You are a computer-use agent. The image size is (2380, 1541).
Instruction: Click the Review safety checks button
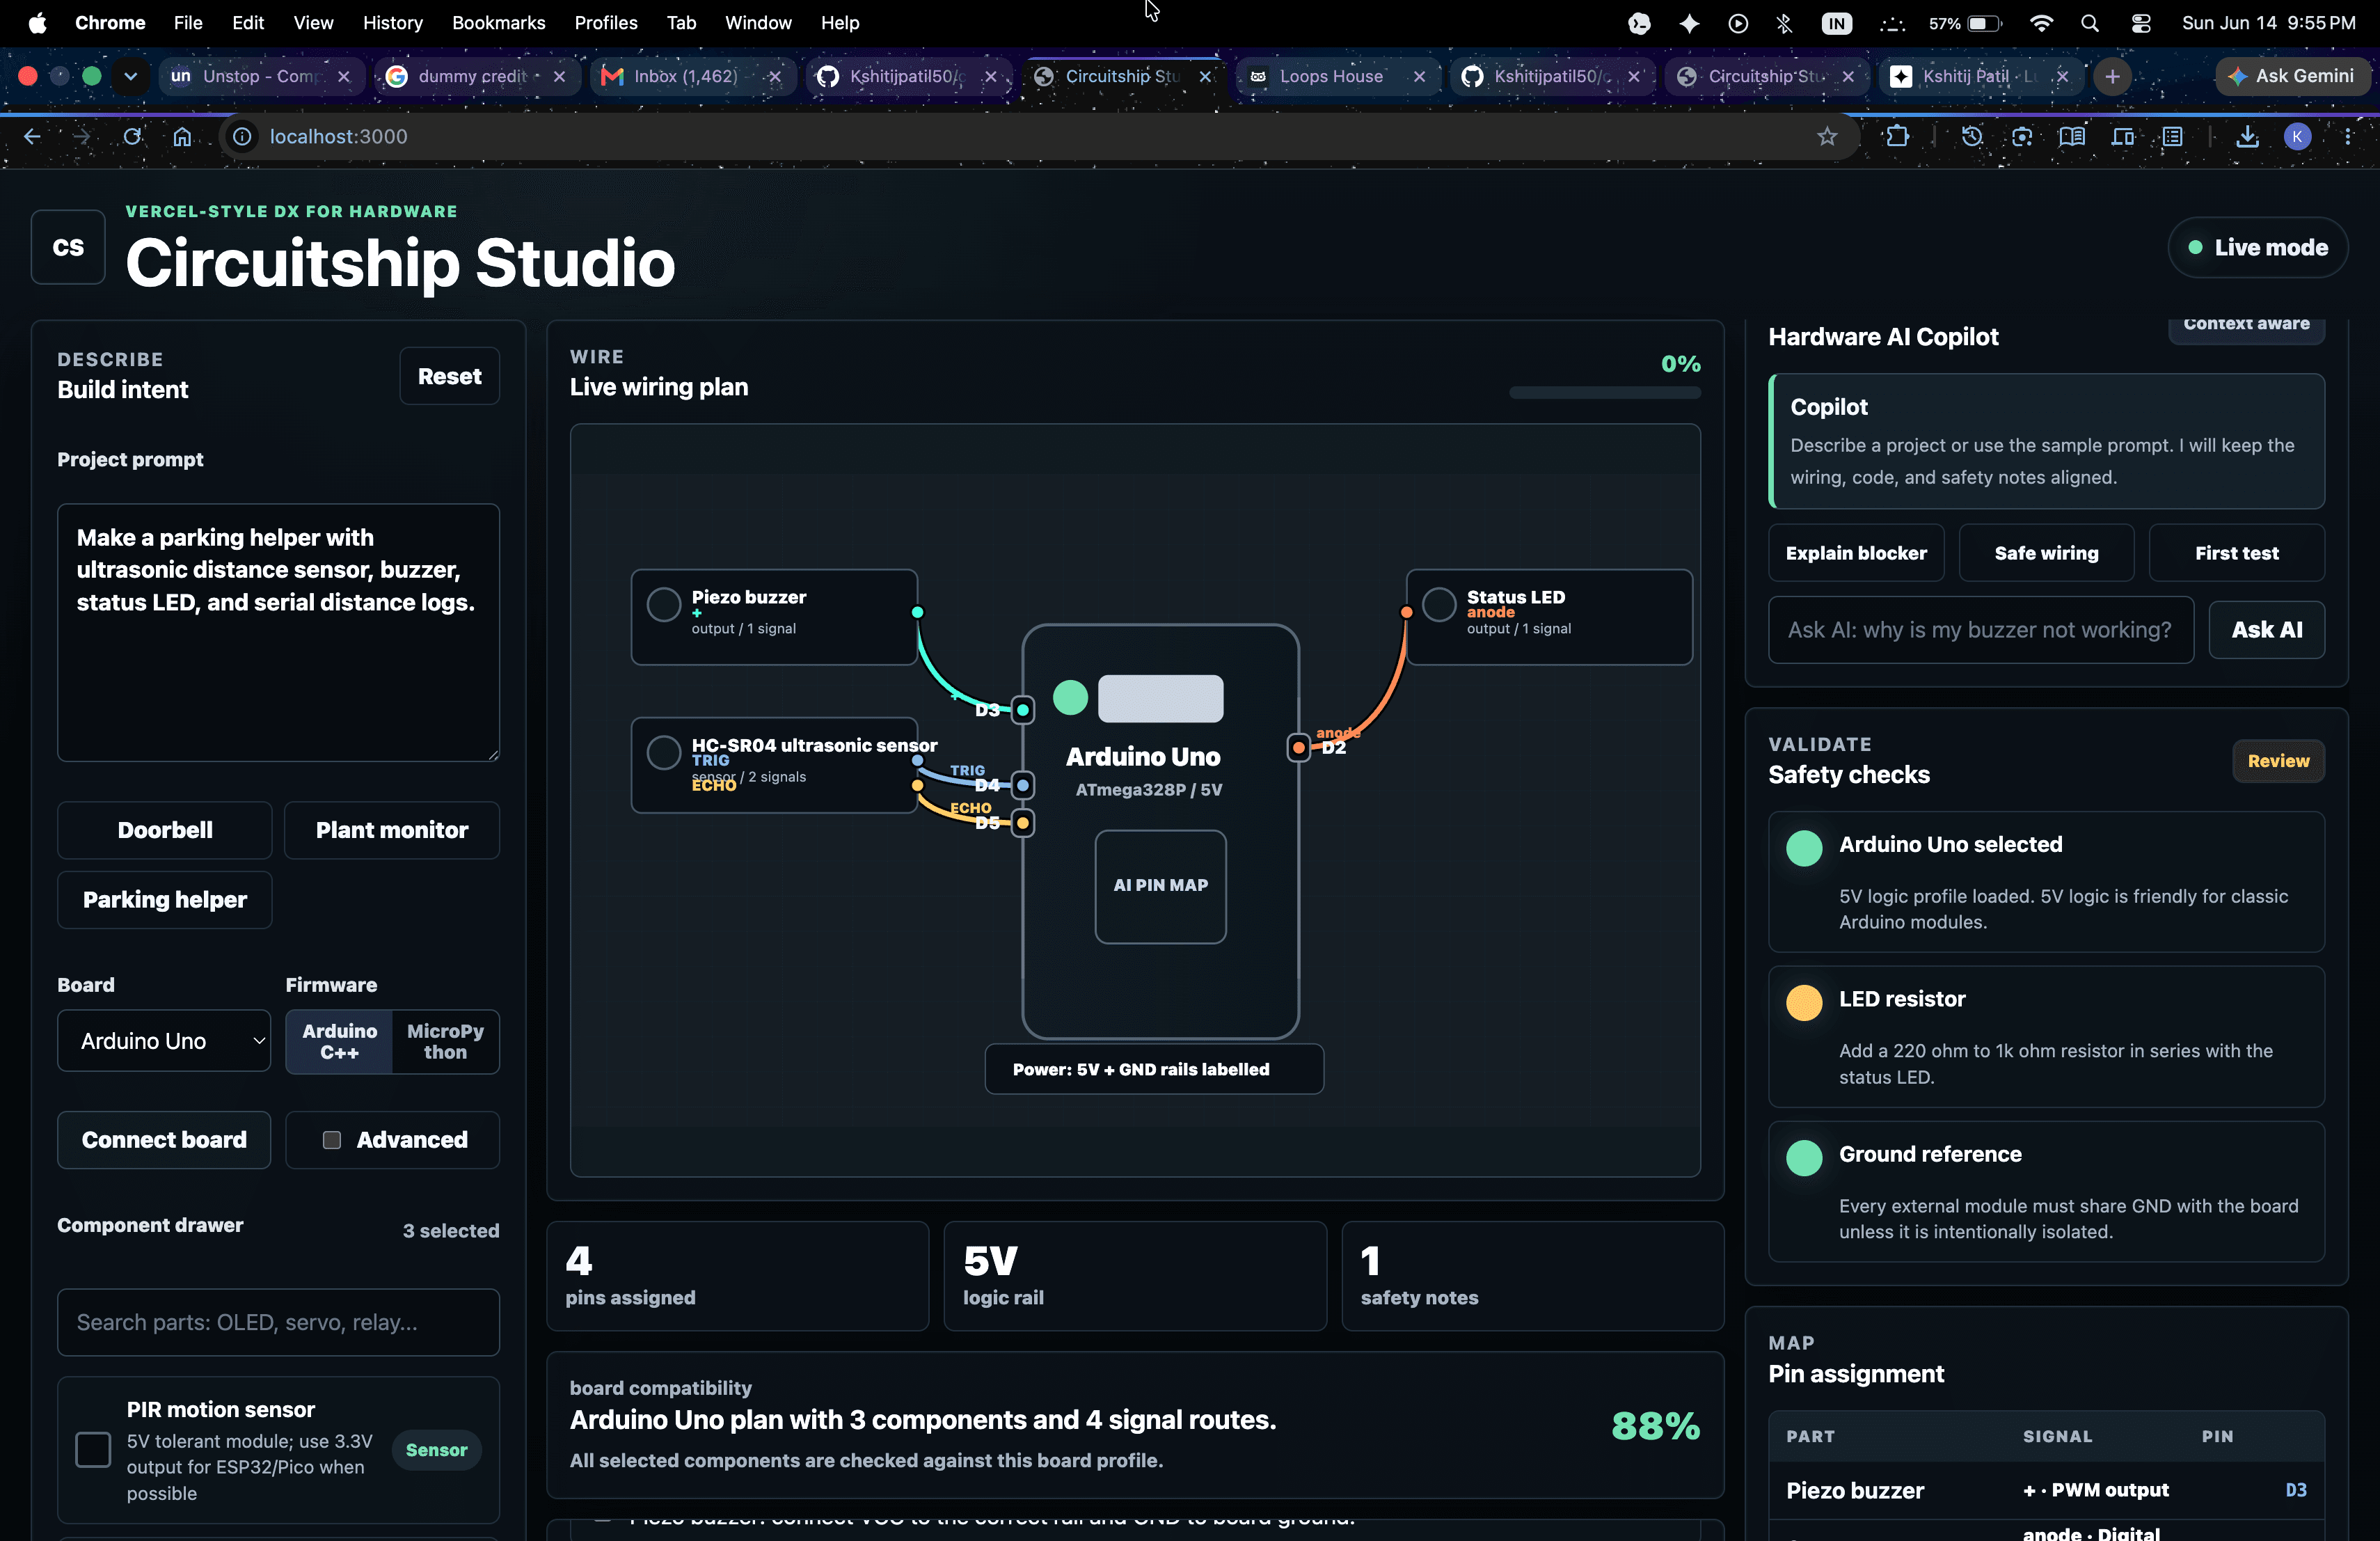coord(2278,761)
